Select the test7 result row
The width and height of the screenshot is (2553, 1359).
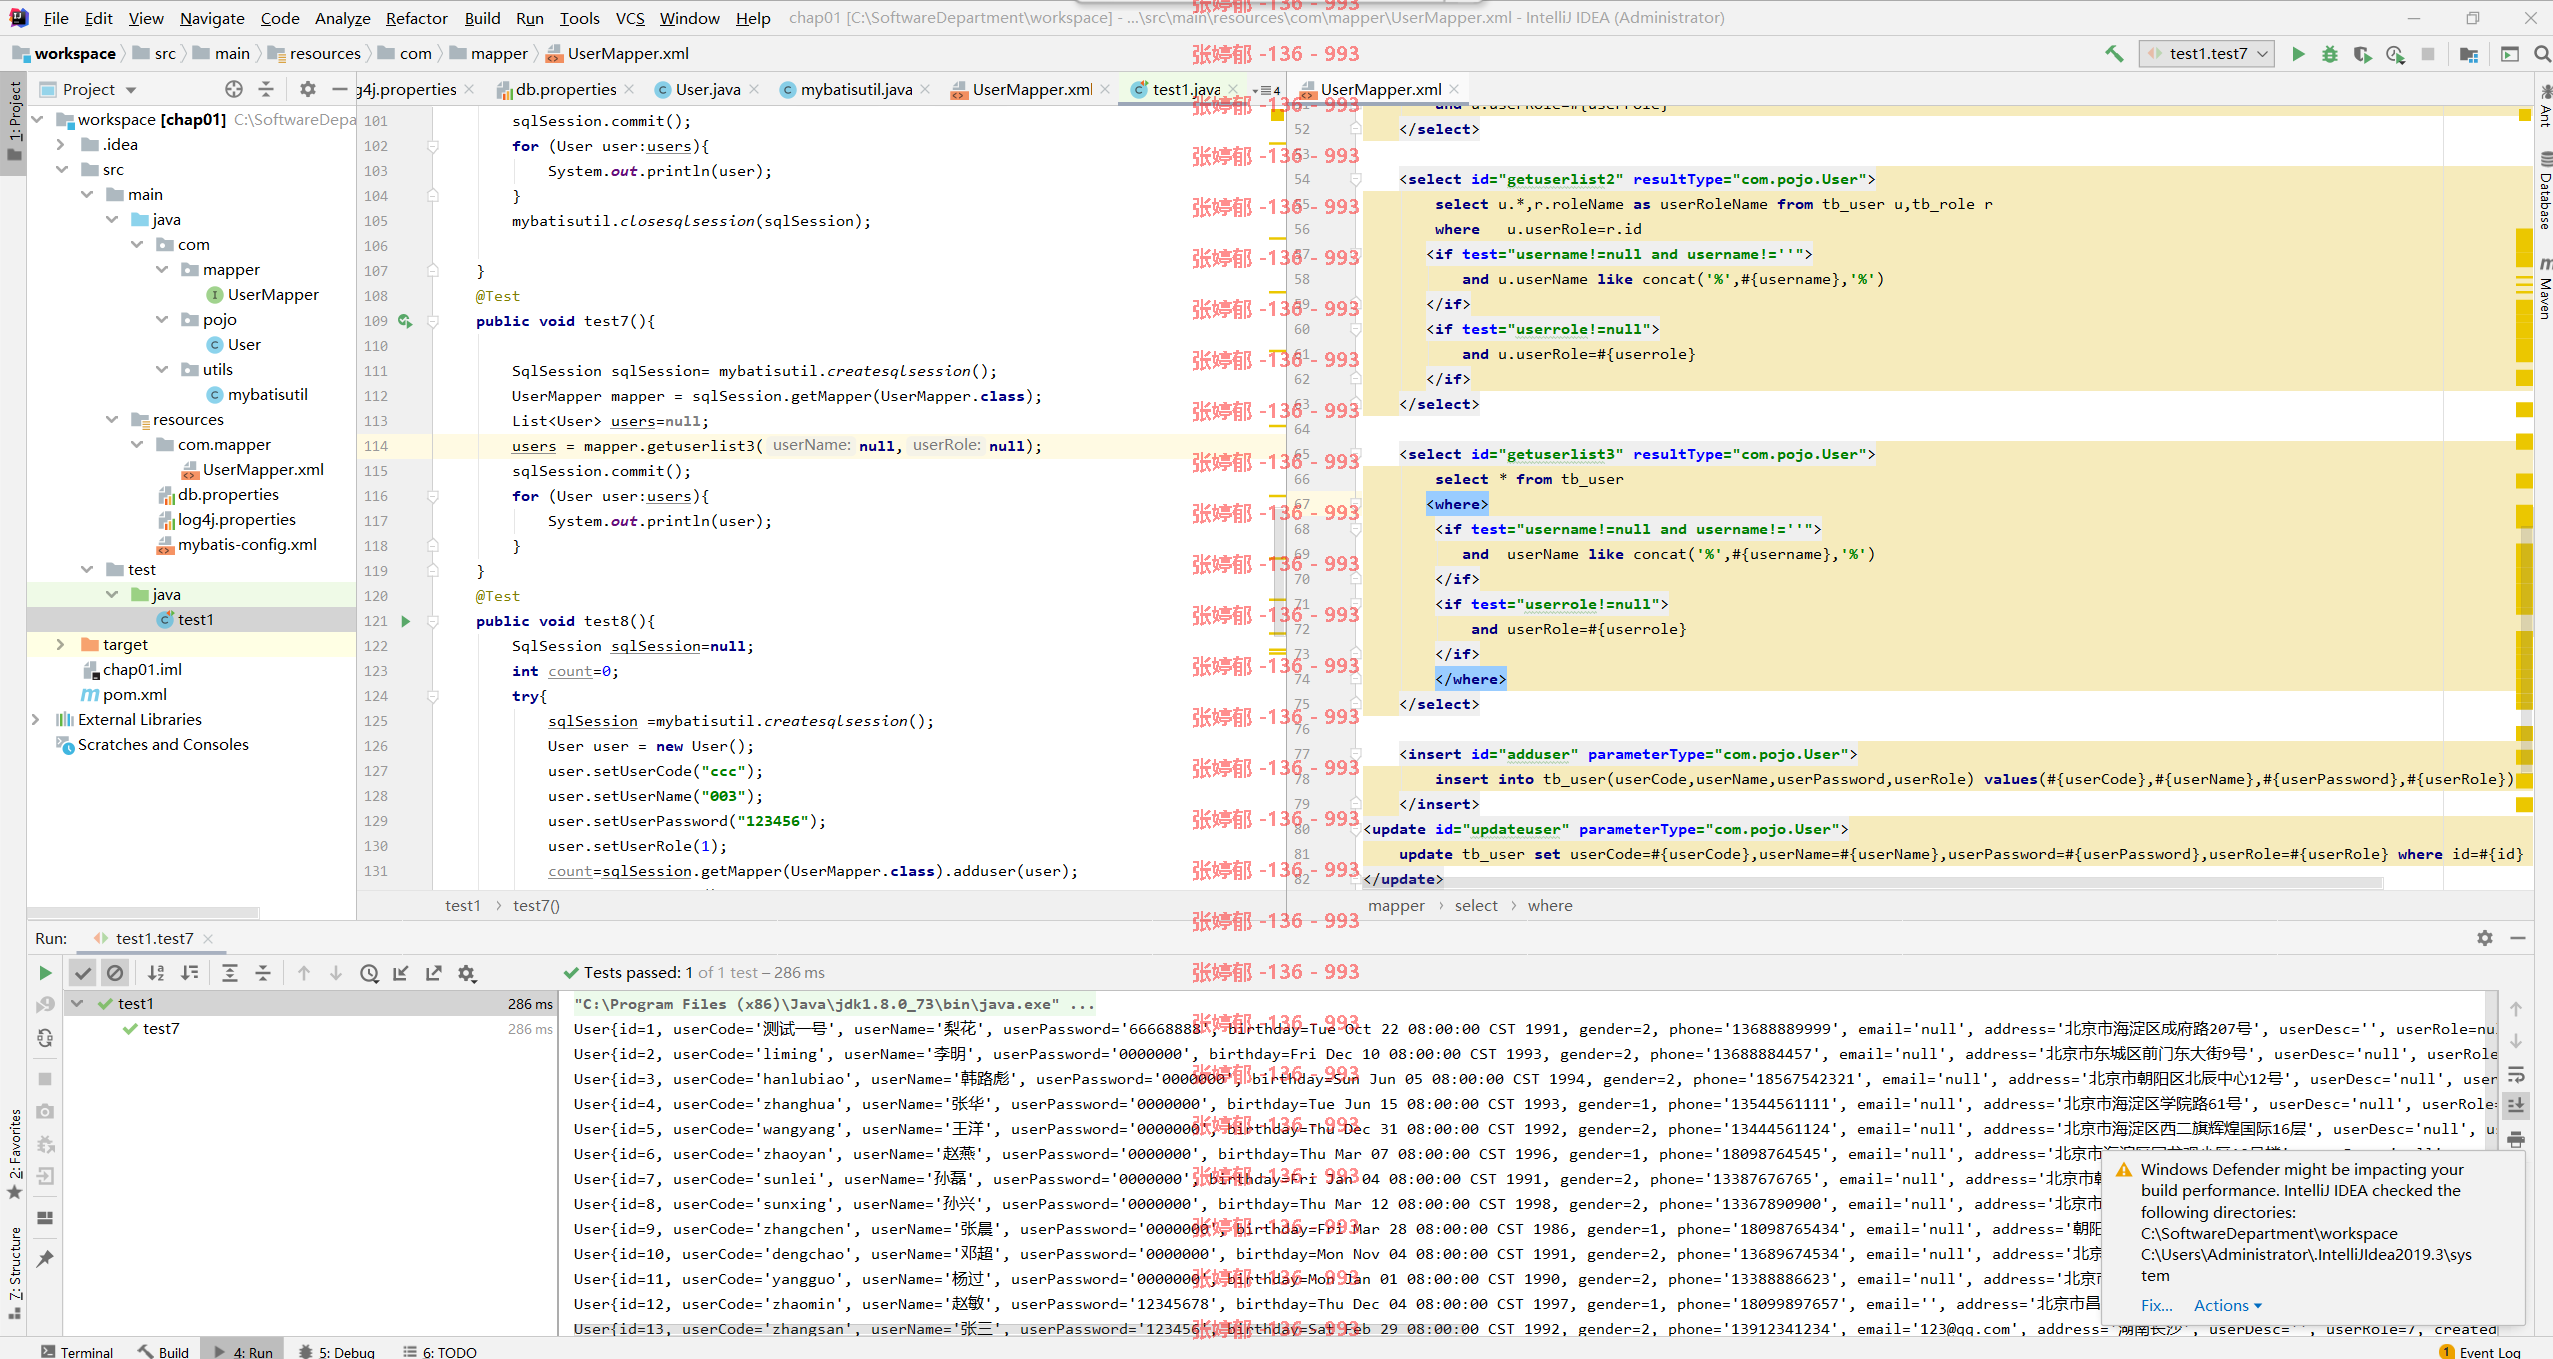tap(310, 1029)
